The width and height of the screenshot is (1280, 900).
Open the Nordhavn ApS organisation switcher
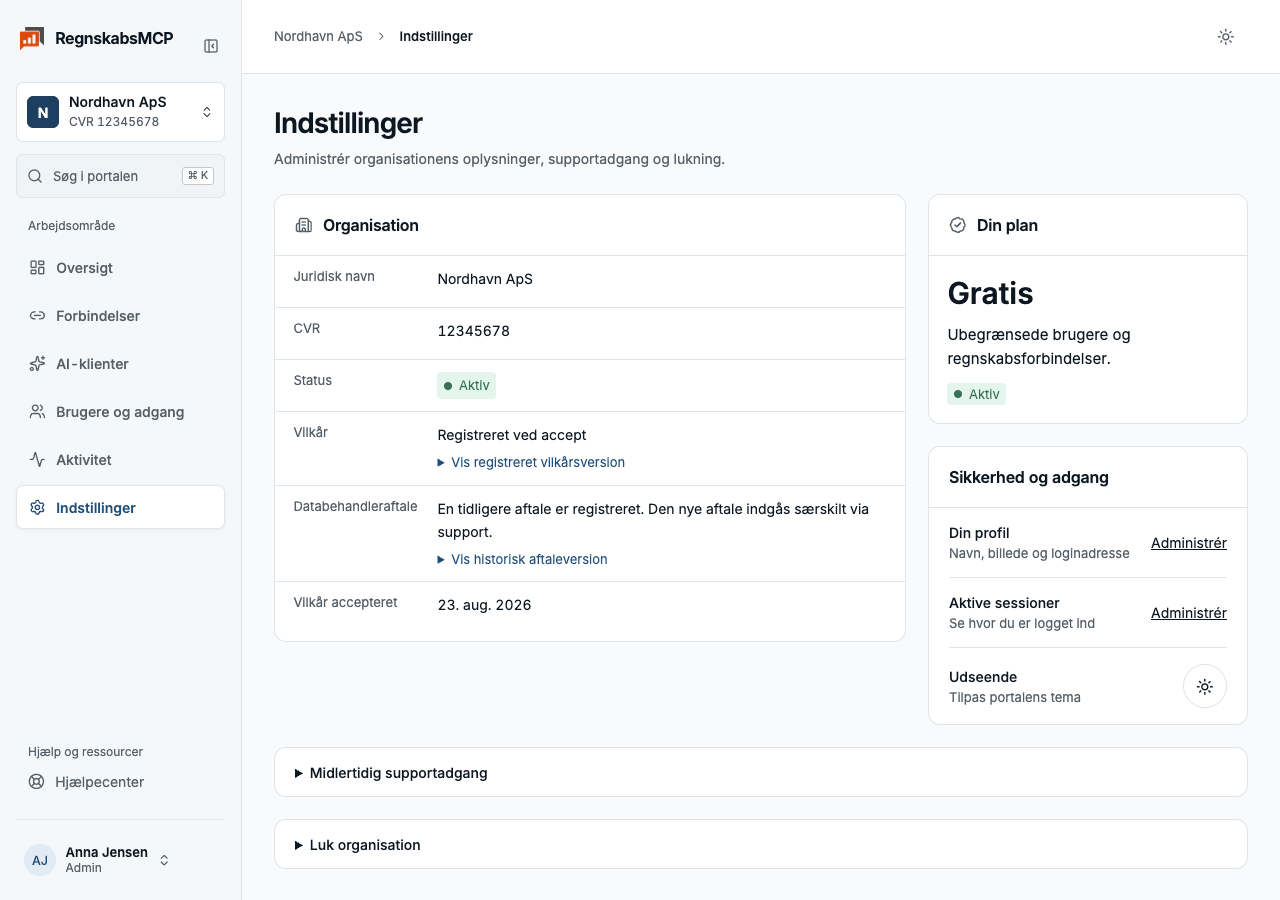(120, 112)
